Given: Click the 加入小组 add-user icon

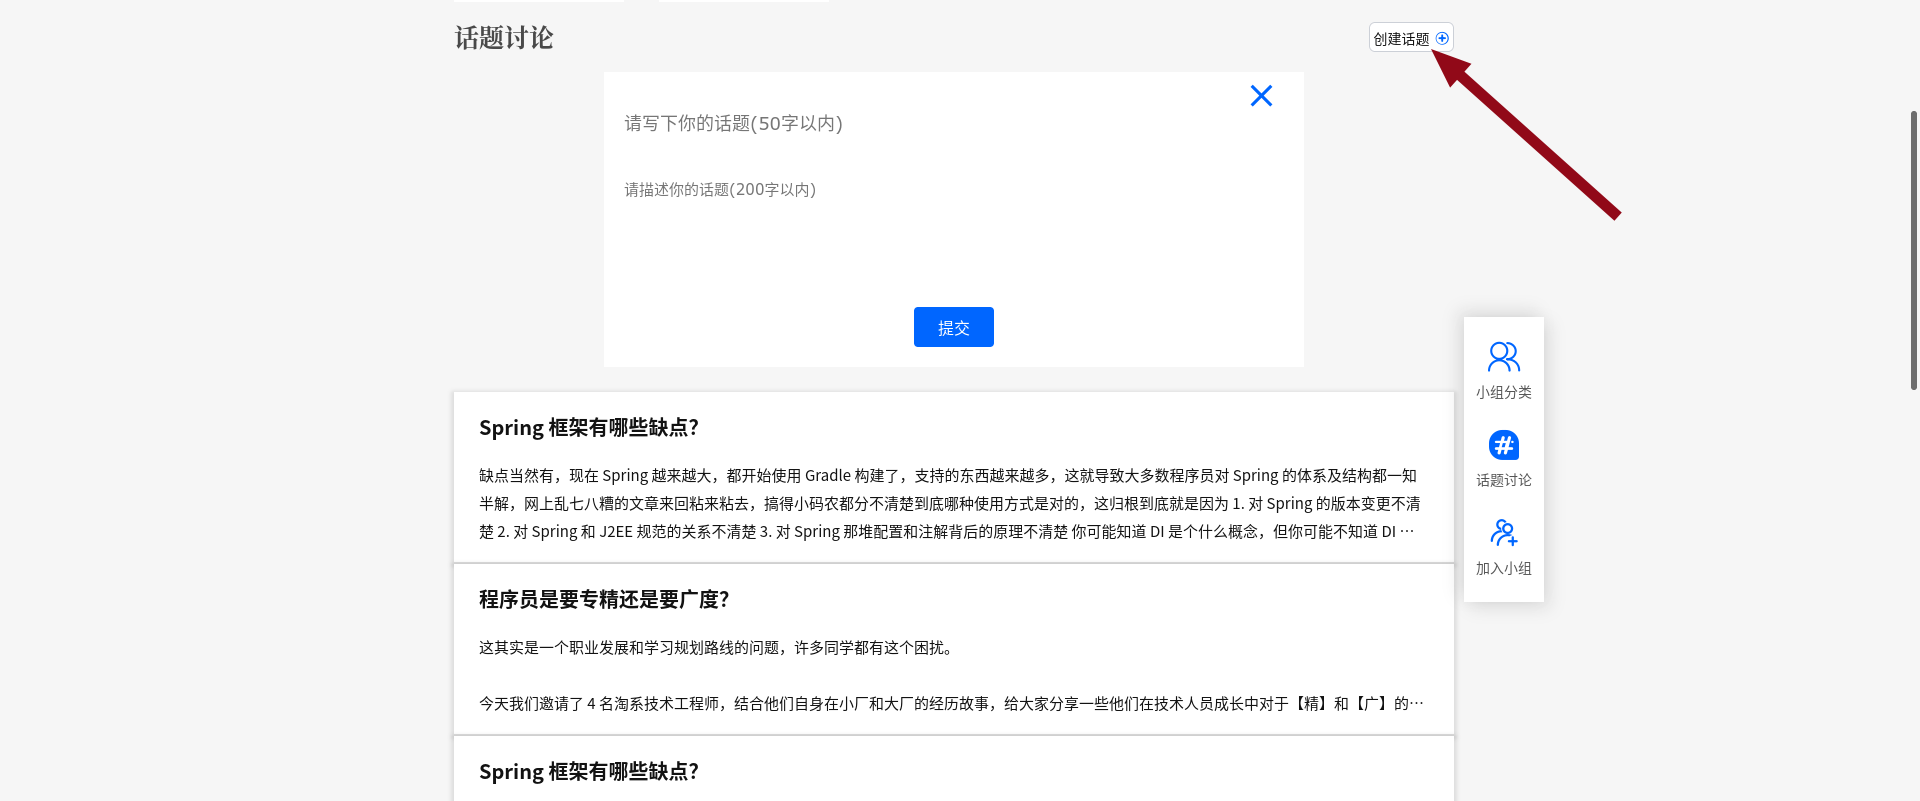Looking at the screenshot, I should pos(1503,533).
